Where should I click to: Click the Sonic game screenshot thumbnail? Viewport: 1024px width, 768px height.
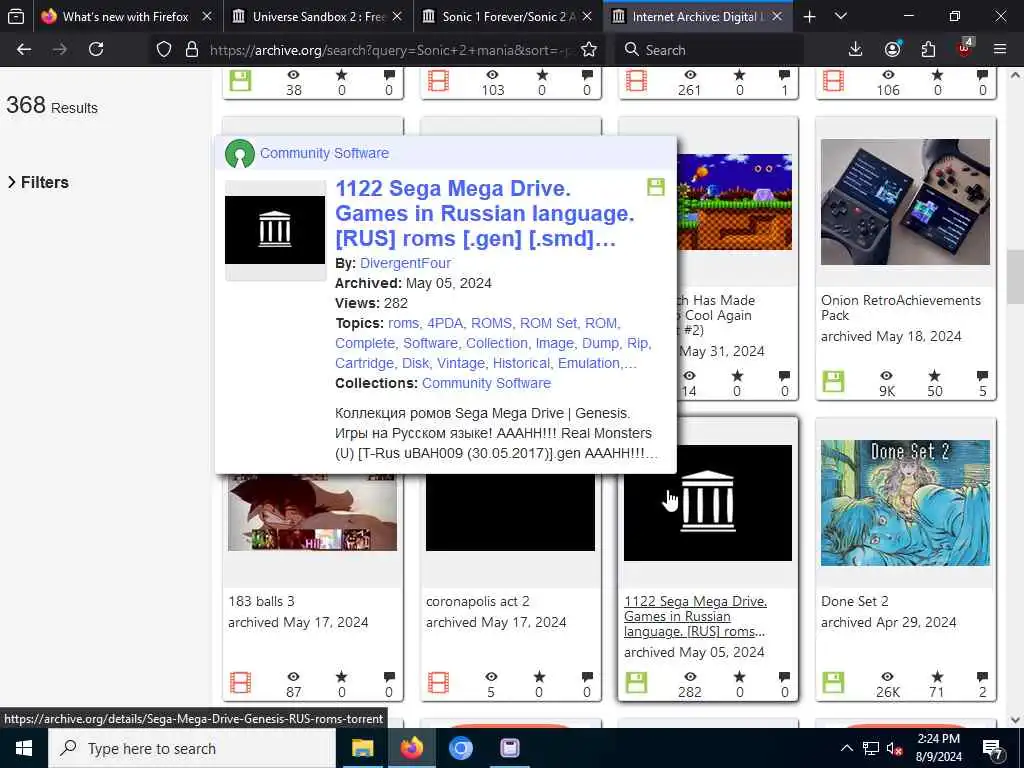click(x=734, y=202)
